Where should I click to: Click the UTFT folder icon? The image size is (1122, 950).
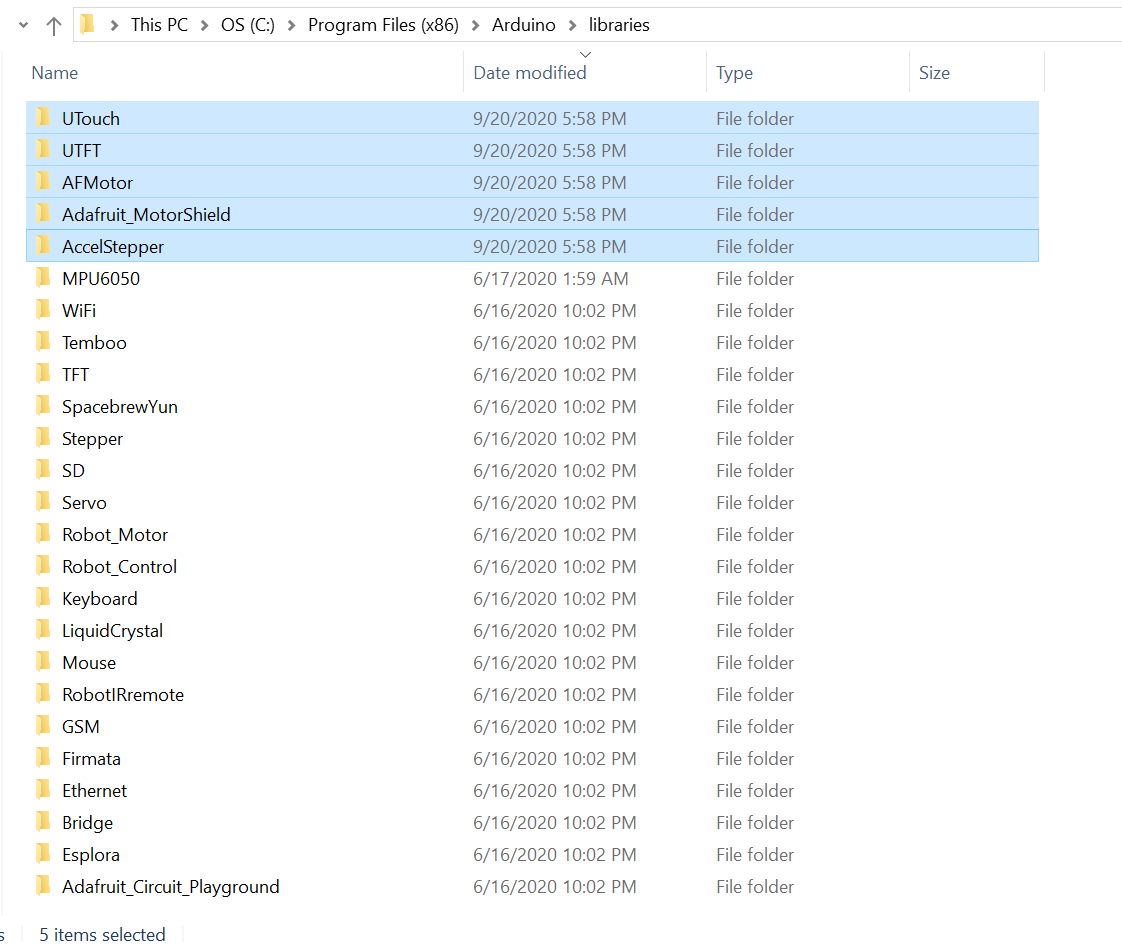pyautogui.click(x=44, y=150)
